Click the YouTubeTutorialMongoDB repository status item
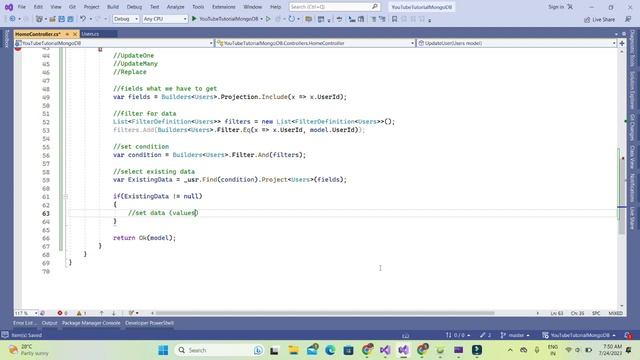The image size is (640, 360). pos(579,335)
